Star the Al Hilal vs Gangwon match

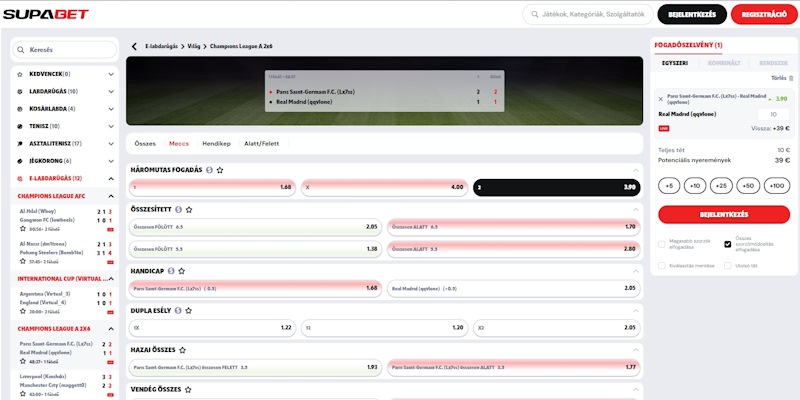(x=22, y=229)
